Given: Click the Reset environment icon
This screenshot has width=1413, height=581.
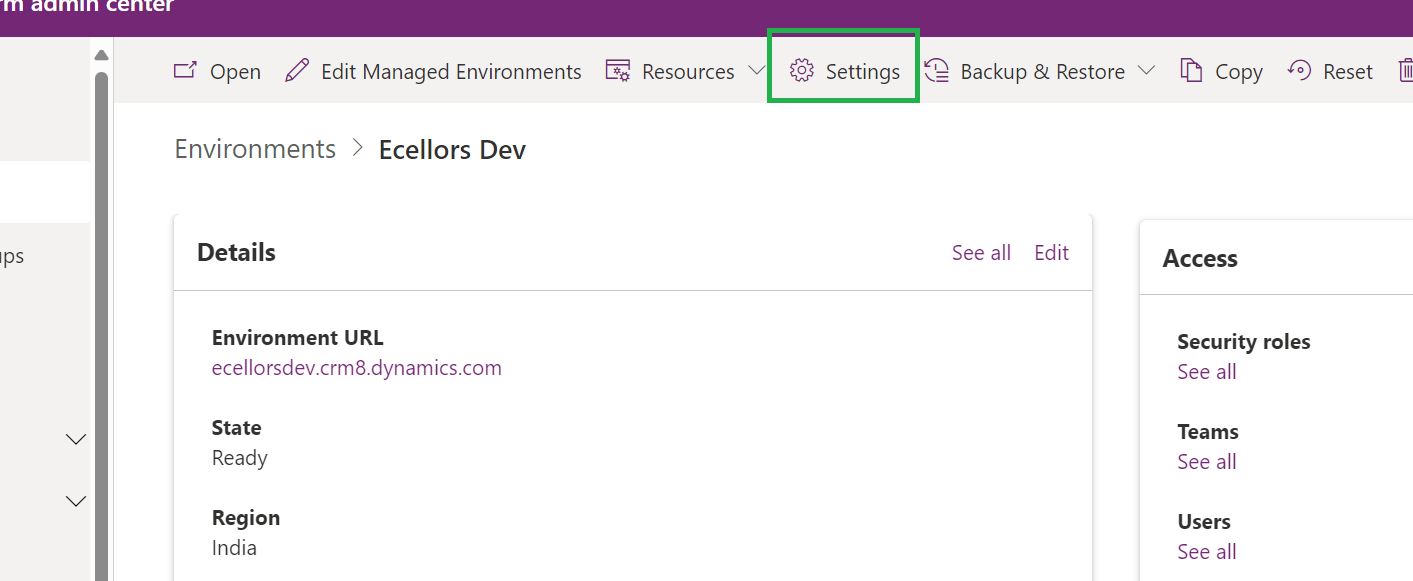Looking at the screenshot, I should point(1299,71).
